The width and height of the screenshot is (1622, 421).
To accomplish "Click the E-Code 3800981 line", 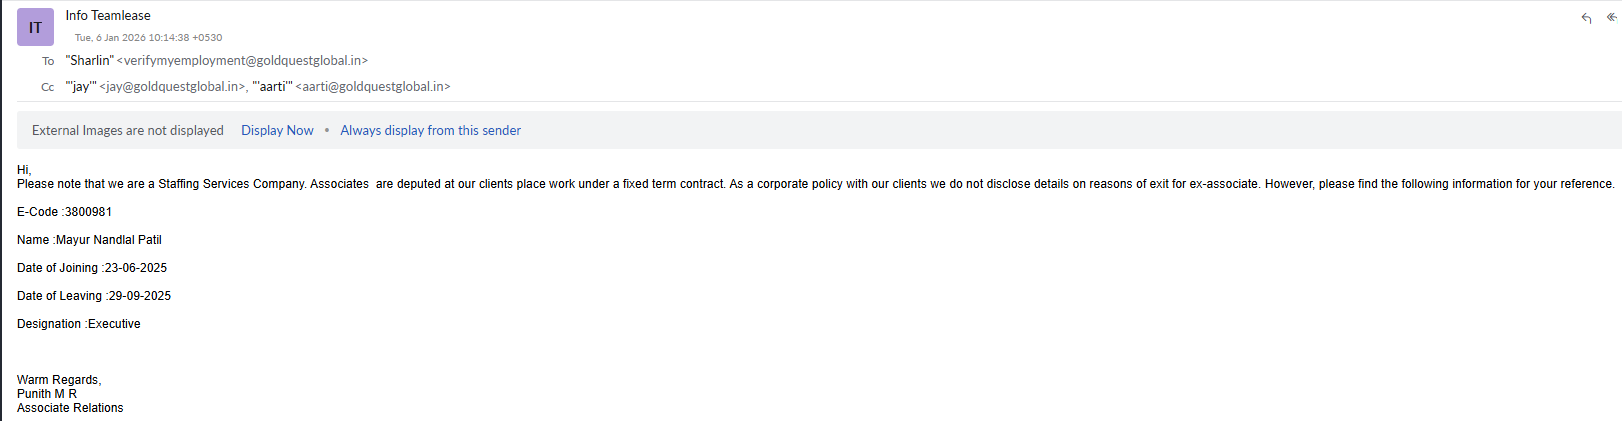I will click(64, 212).
